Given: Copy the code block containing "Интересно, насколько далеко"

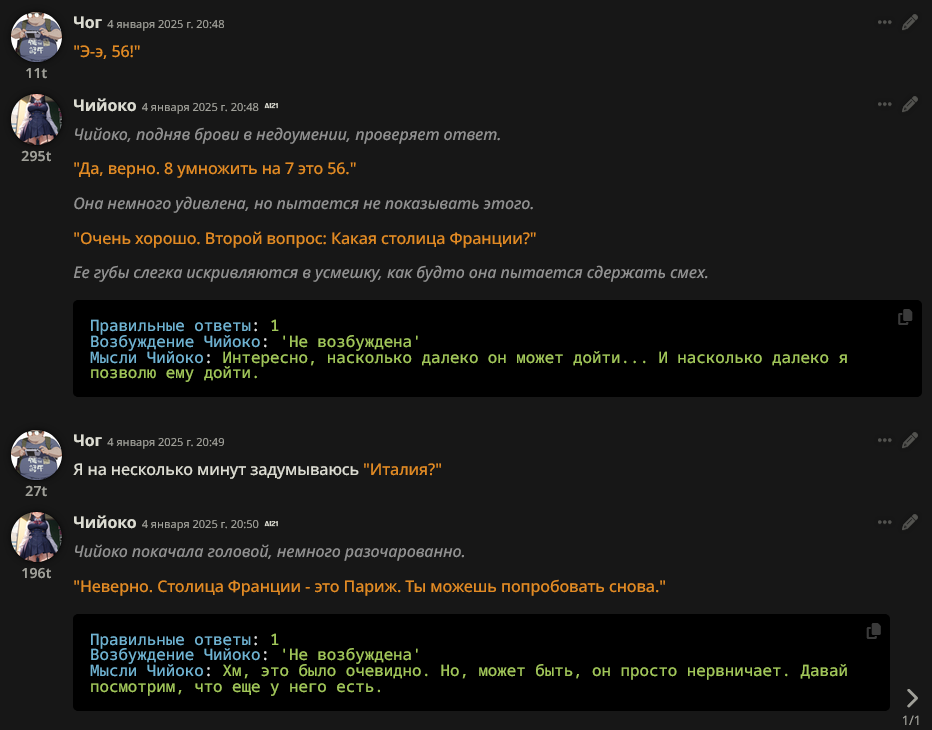Looking at the screenshot, I should pos(905,317).
